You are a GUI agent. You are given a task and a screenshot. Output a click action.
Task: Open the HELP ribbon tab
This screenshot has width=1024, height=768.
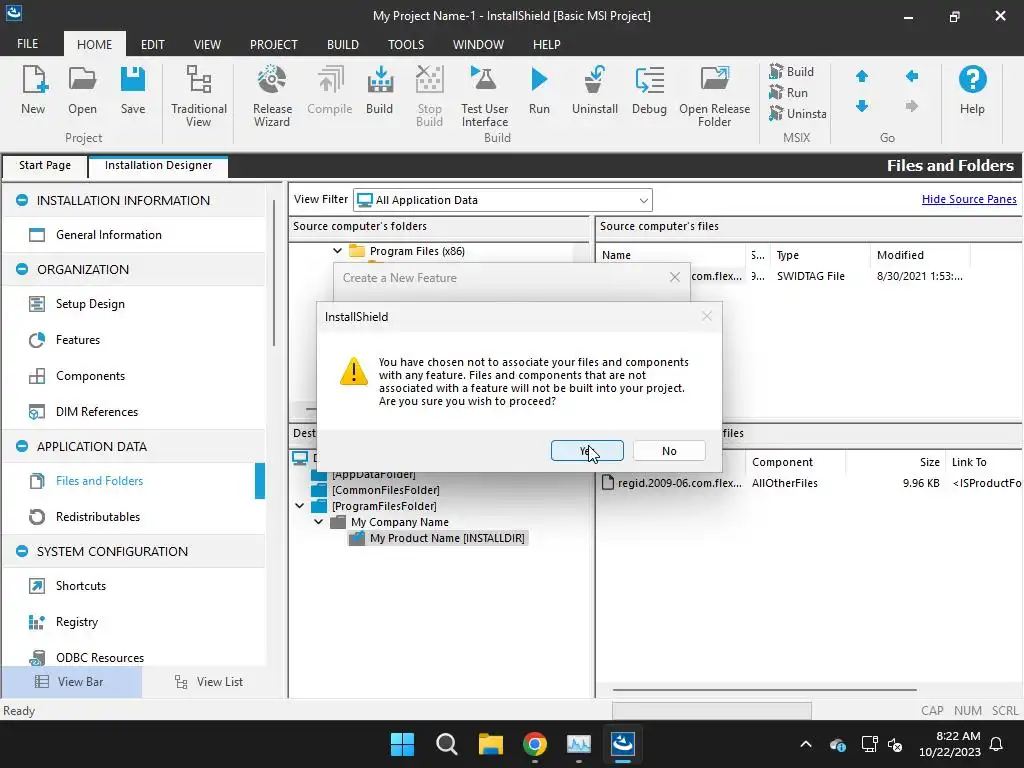[547, 44]
